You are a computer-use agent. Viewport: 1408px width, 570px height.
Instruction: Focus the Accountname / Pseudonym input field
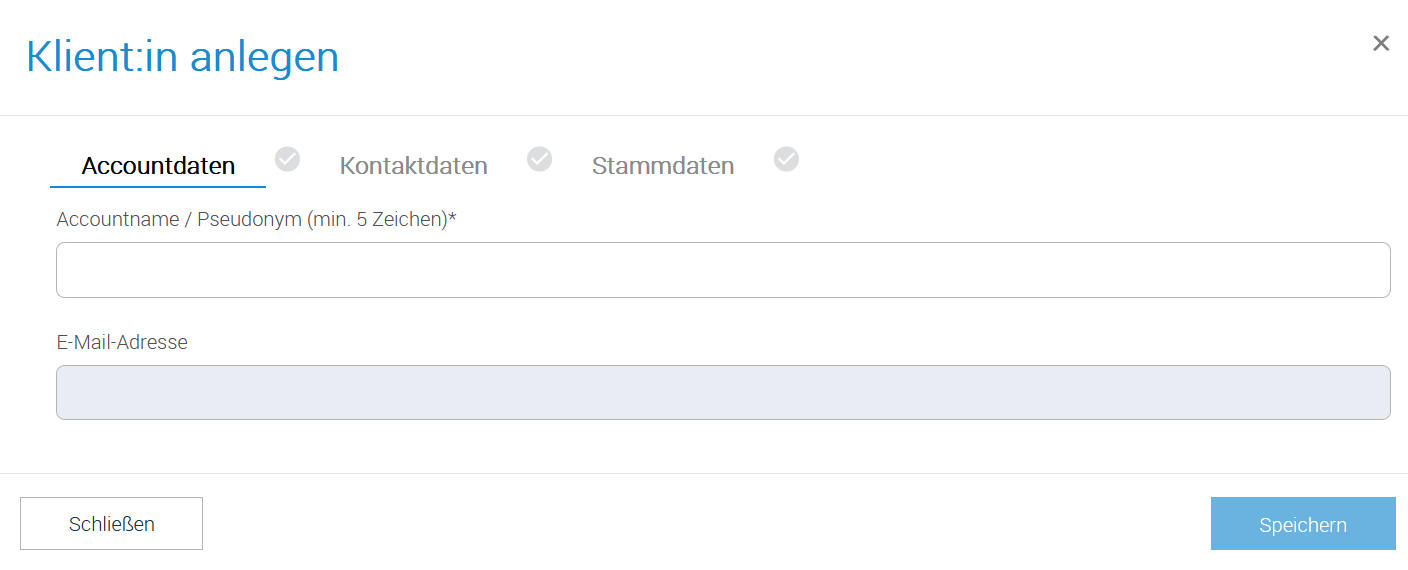click(723, 270)
